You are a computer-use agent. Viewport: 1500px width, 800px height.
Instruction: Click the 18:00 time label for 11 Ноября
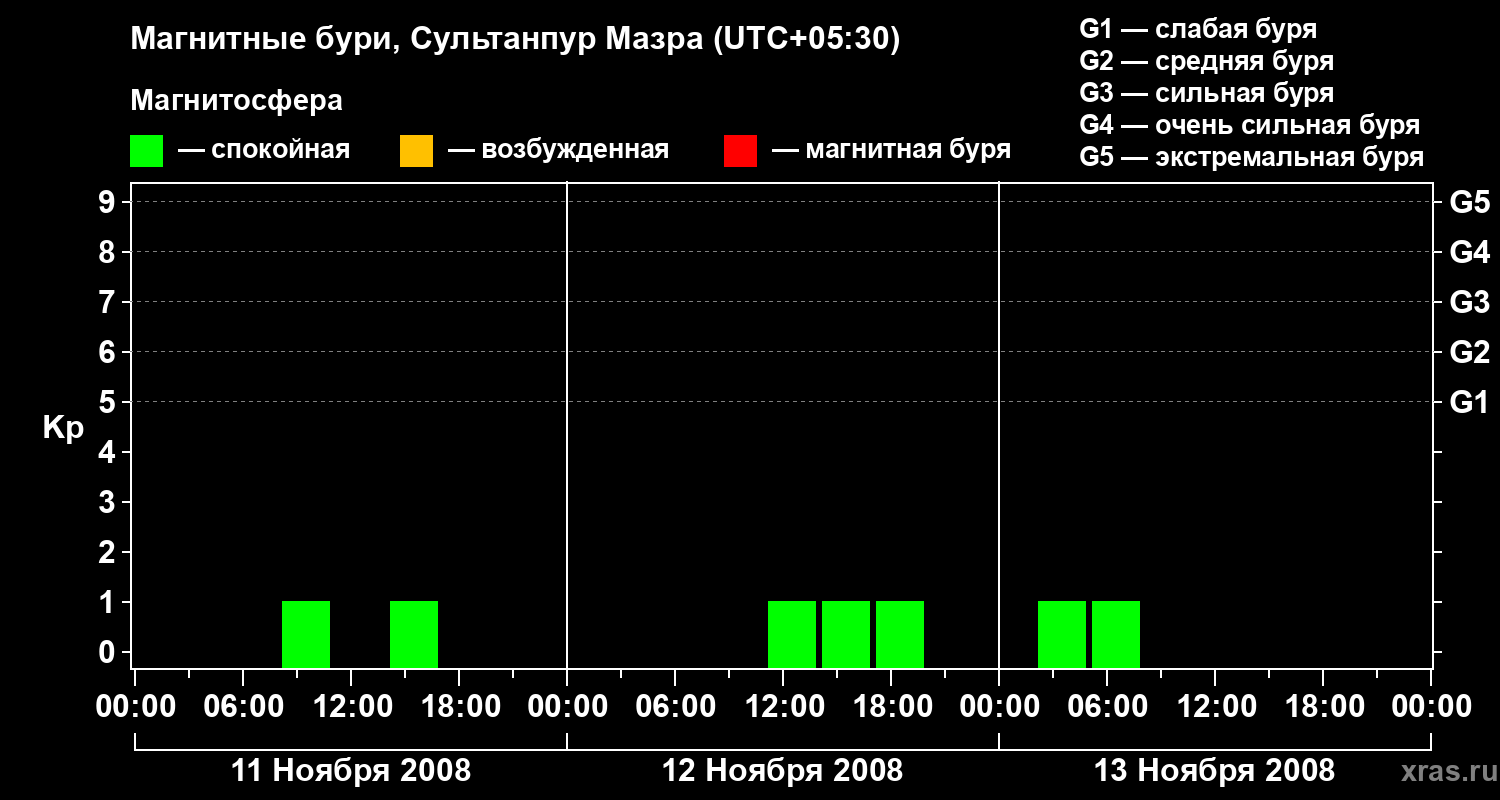(459, 707)
